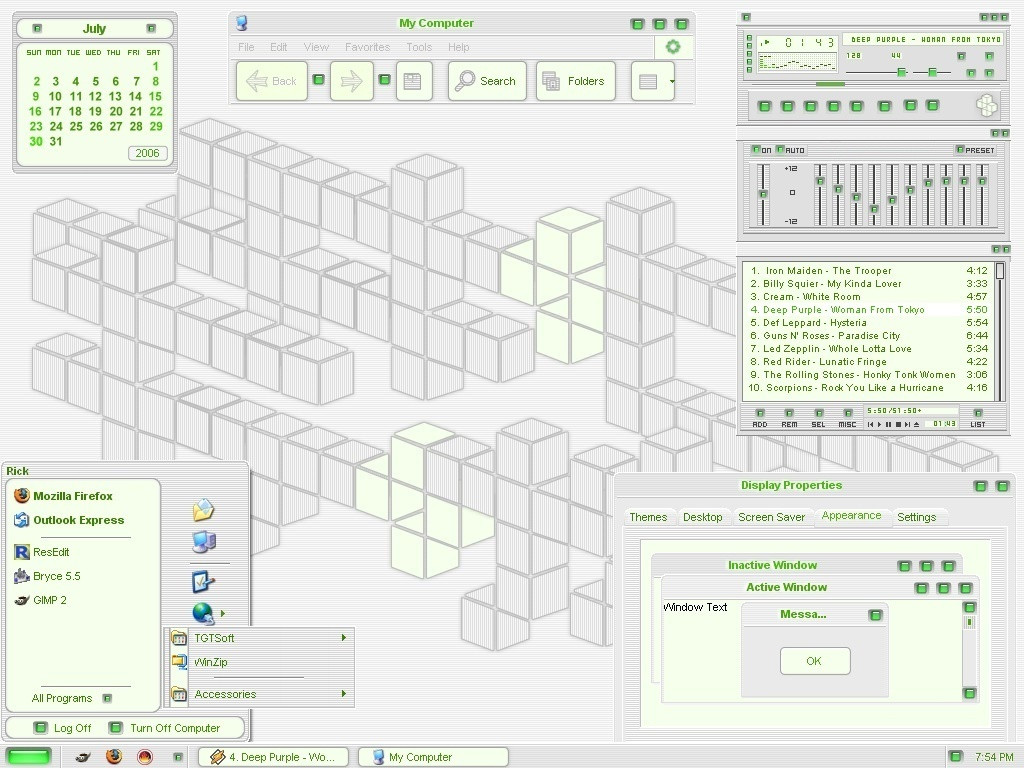Click the Winamp volume slider handle

[901, 72]
